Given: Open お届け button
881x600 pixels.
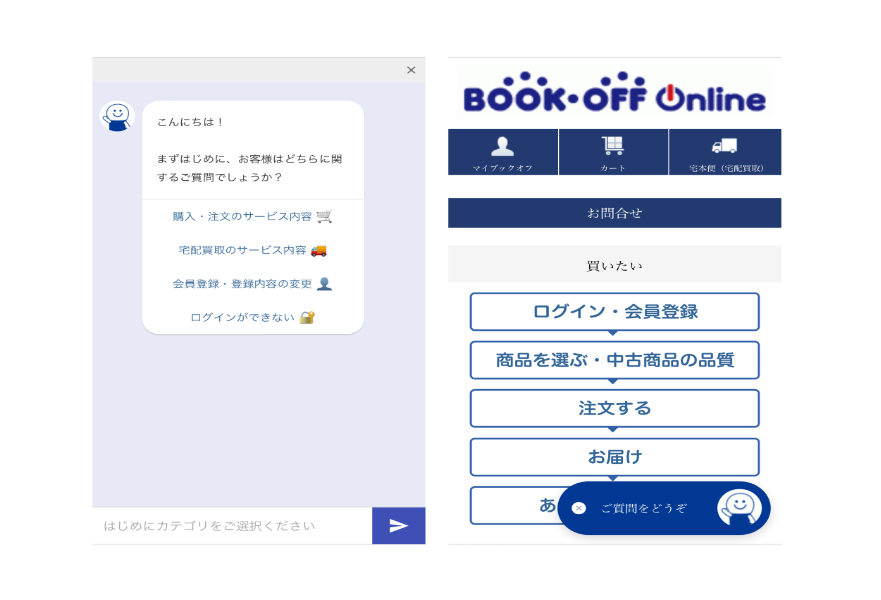Looking at the screenshot, I should click(614, 457).
